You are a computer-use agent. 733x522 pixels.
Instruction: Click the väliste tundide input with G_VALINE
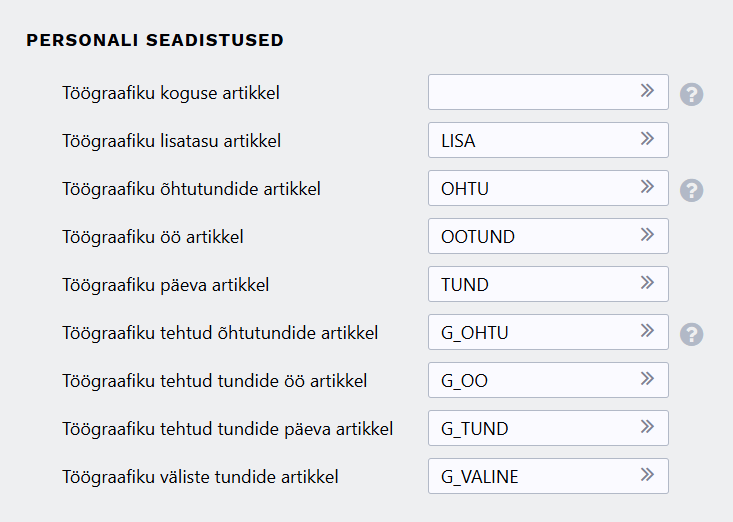pyautogui.click(x=548, y=476)
